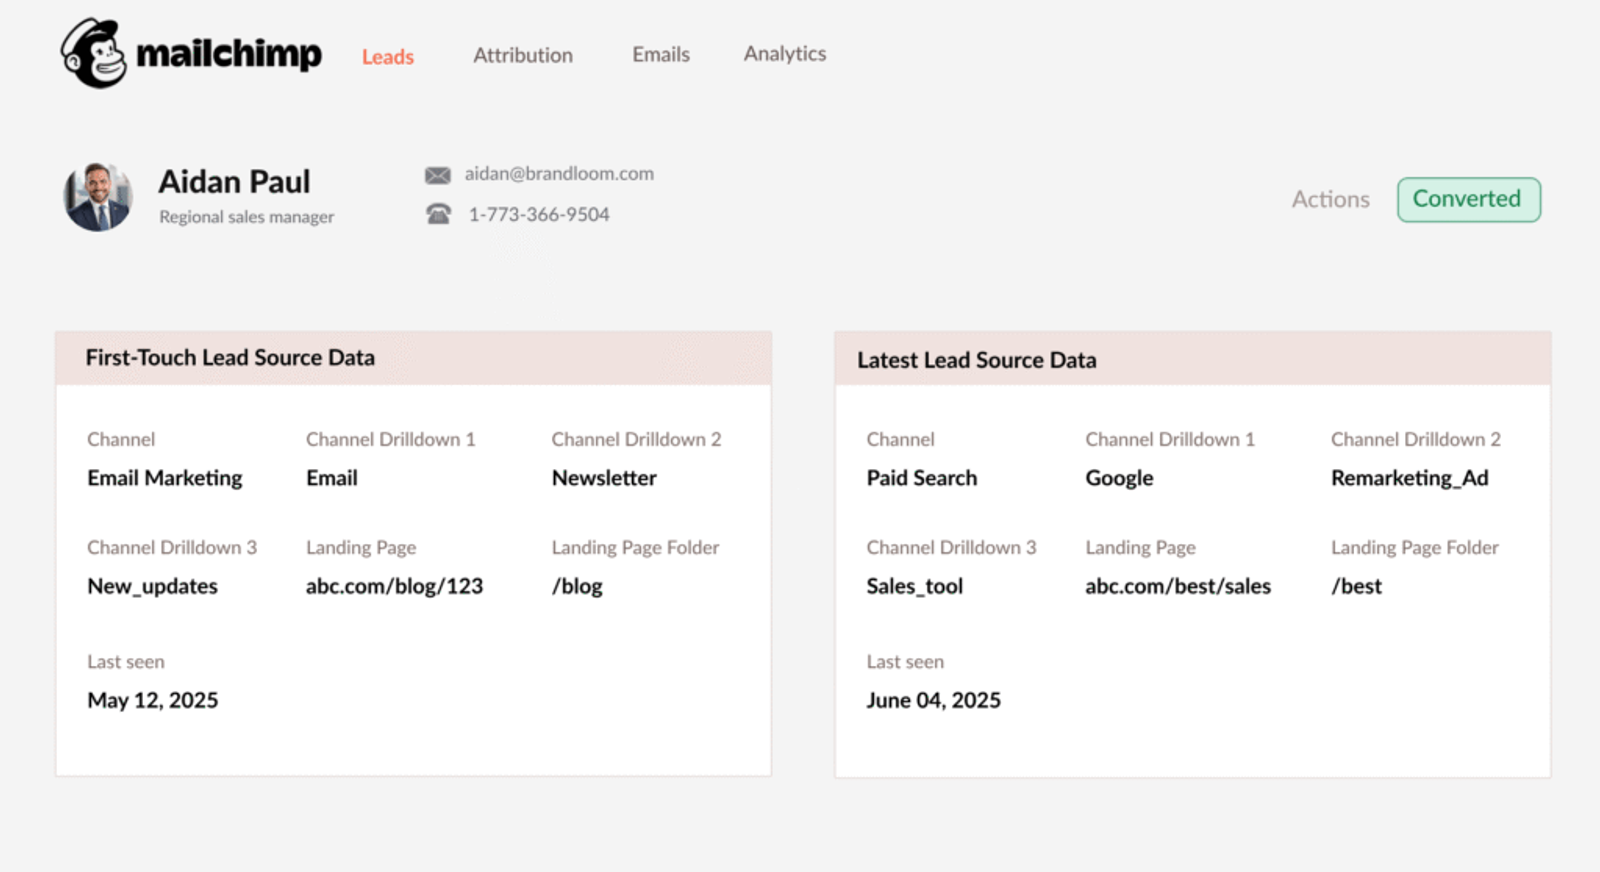Image resolution: width=1600 pixels, height=872 pixels.
Task: Click landing page abc.com/best/sales
Action: [x=1178, y=587]
